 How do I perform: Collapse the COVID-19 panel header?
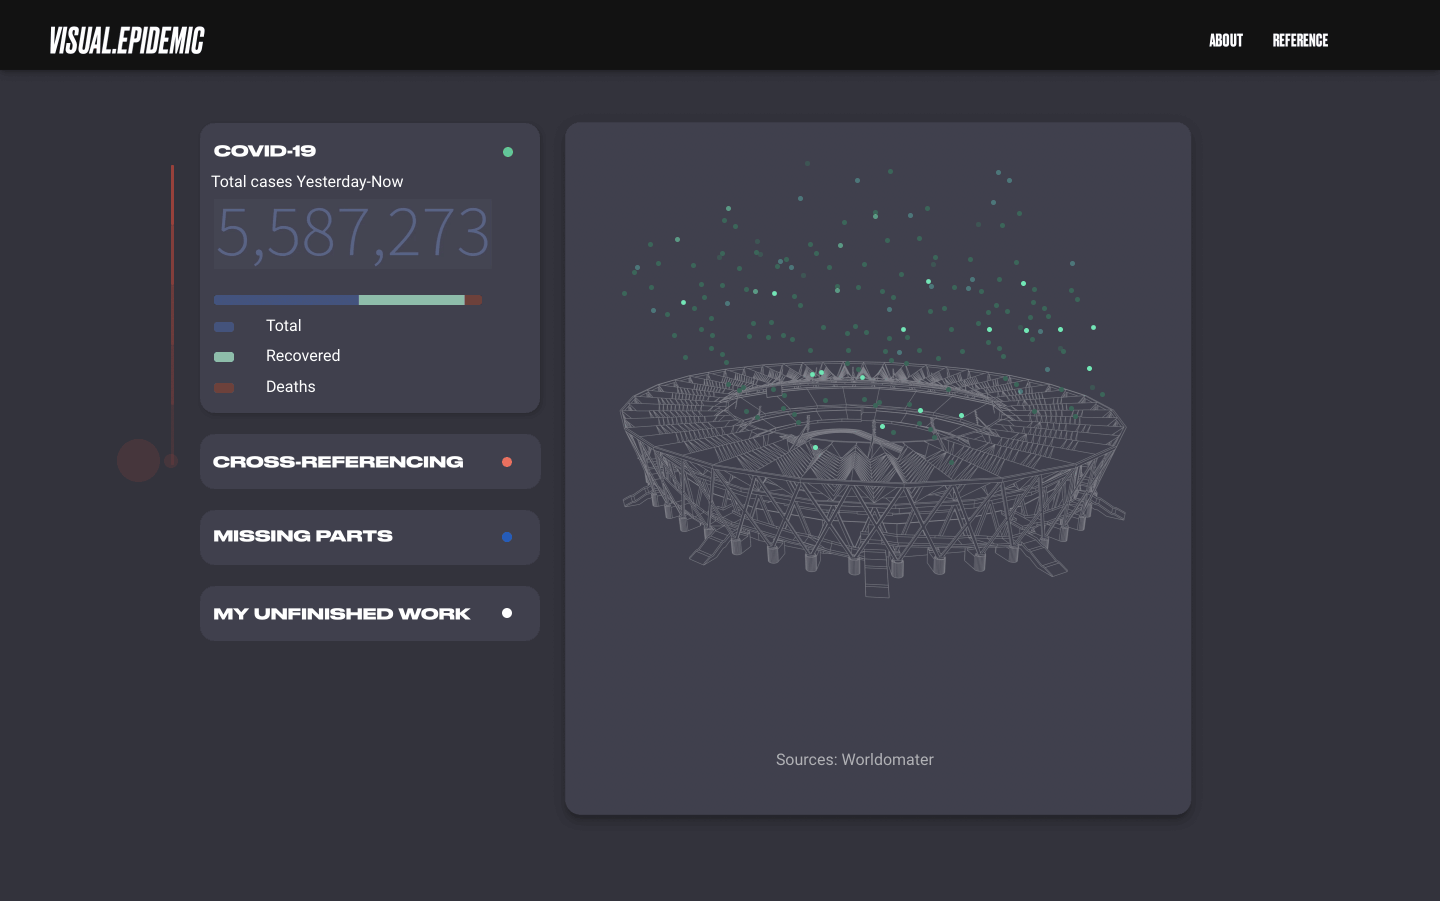pos(265,151)
